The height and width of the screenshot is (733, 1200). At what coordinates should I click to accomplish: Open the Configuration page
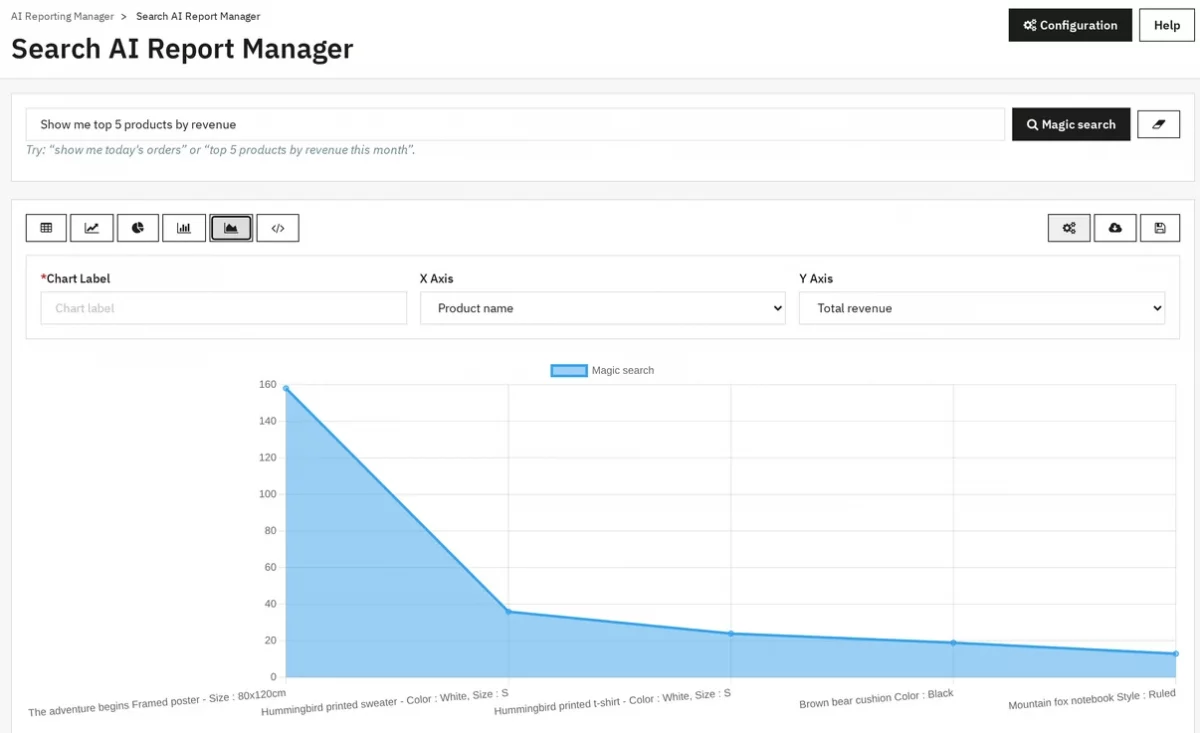click(1070, 25)
